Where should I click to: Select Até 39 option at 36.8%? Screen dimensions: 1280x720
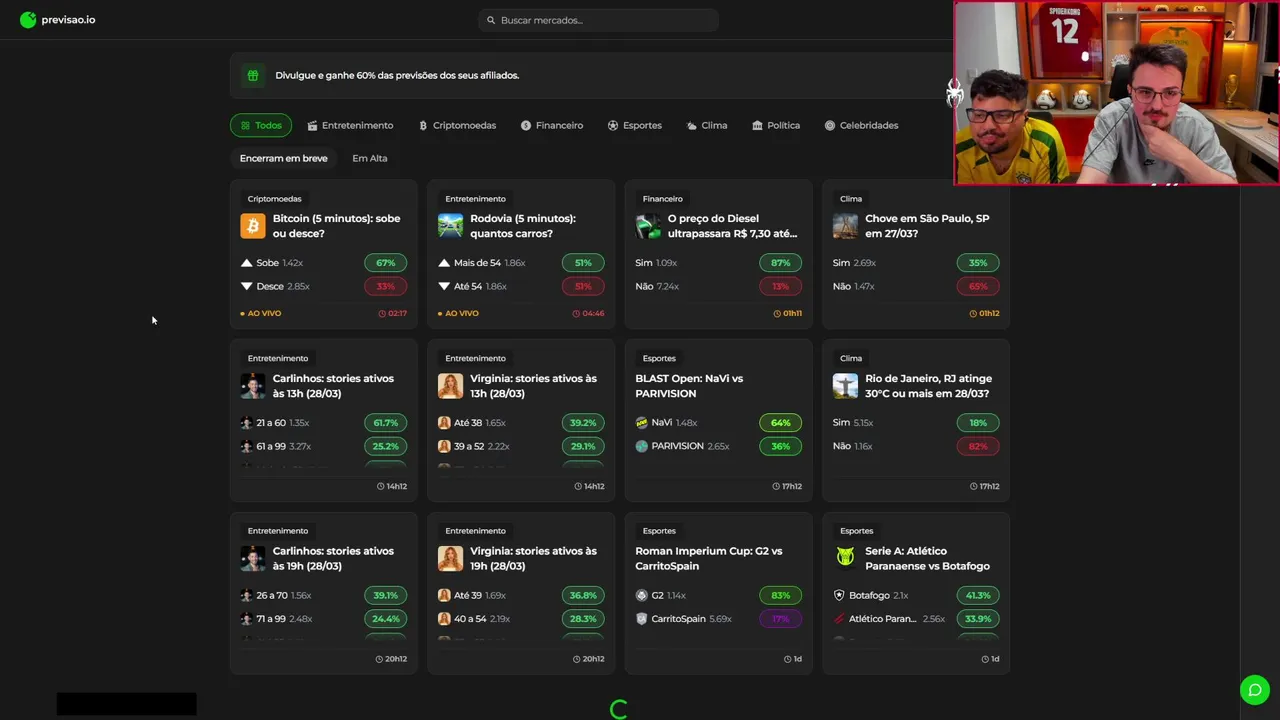click(x=583, y=595)
